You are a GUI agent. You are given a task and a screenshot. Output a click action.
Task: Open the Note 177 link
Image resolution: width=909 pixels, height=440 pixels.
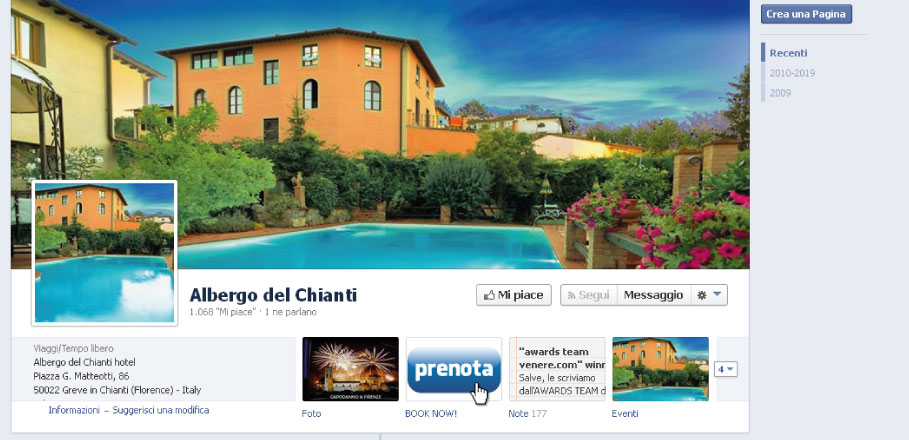pyautogui.click(x=527, y=413)
